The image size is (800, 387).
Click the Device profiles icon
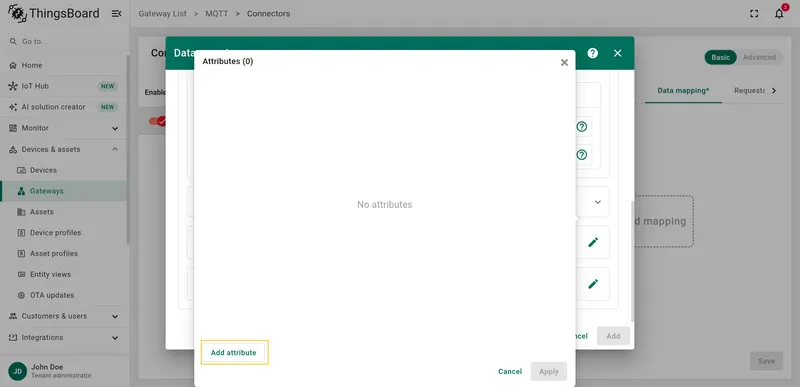pos(21,233)
